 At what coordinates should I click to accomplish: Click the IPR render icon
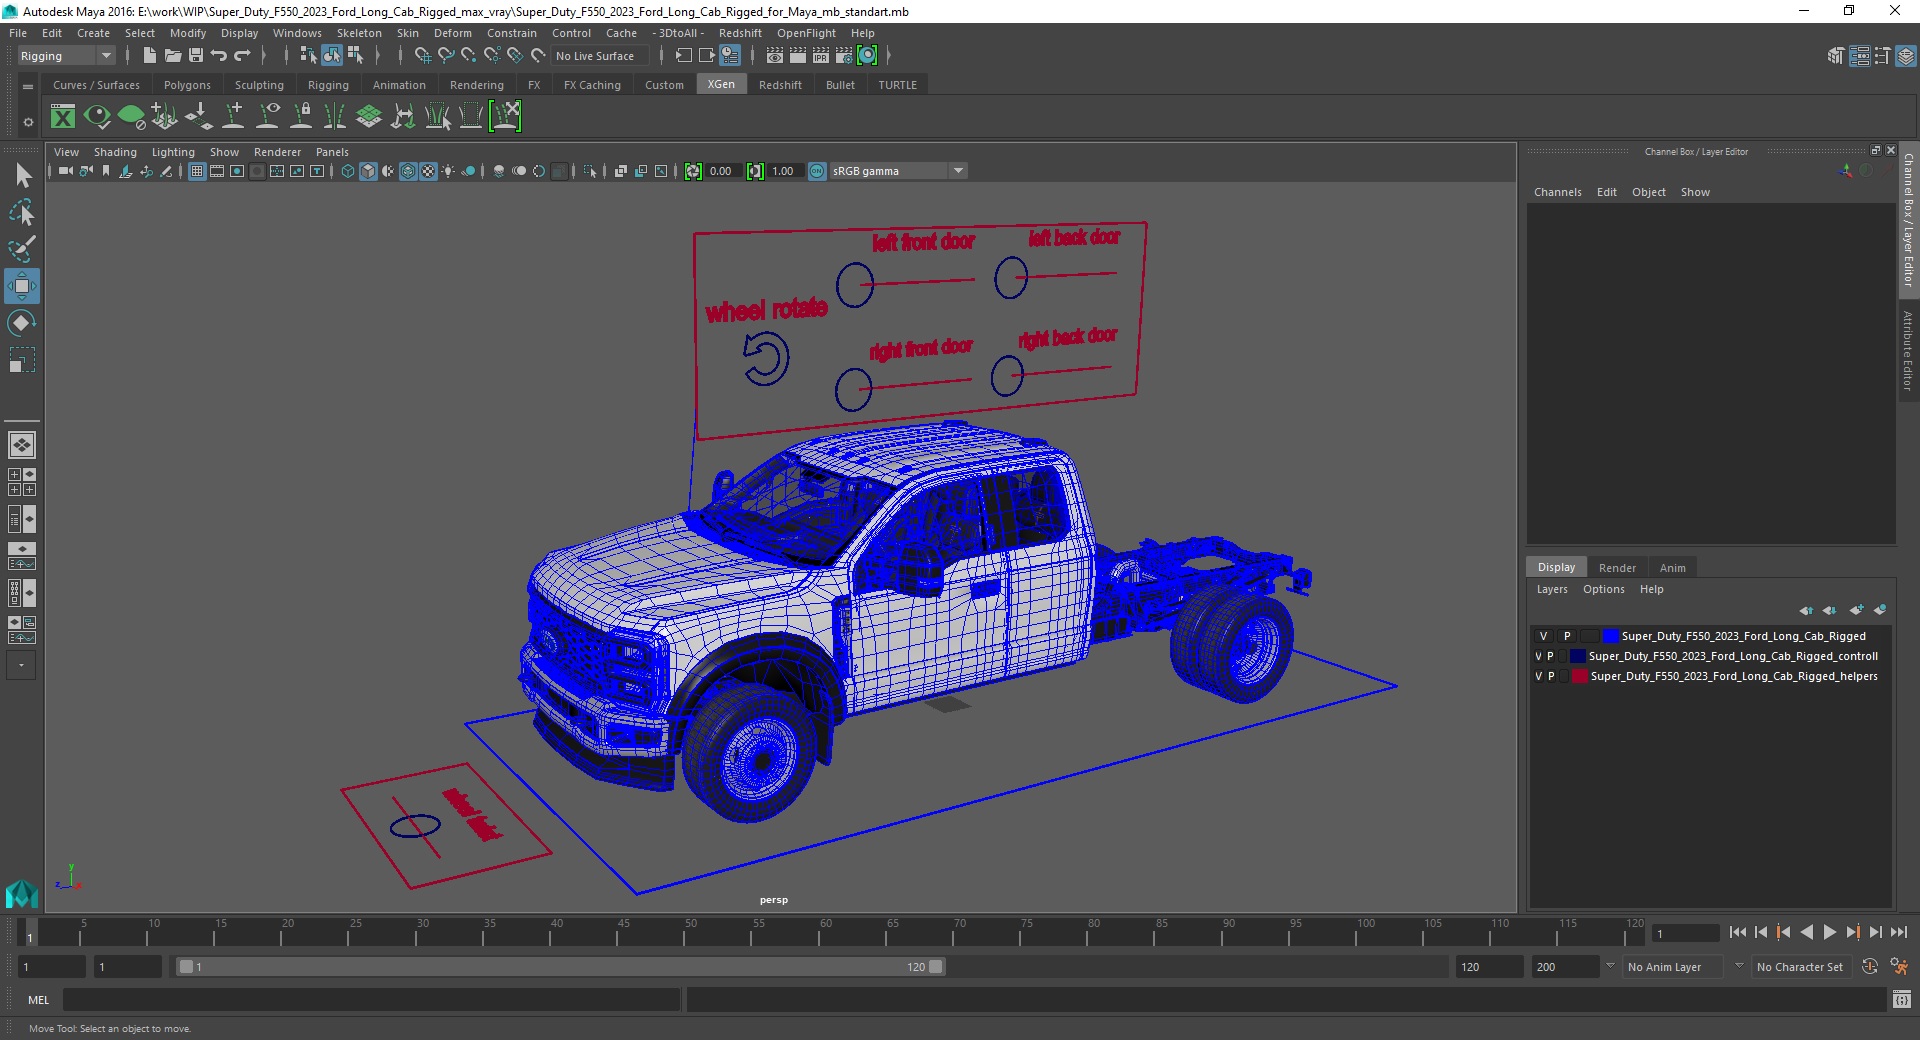(821, 56)
